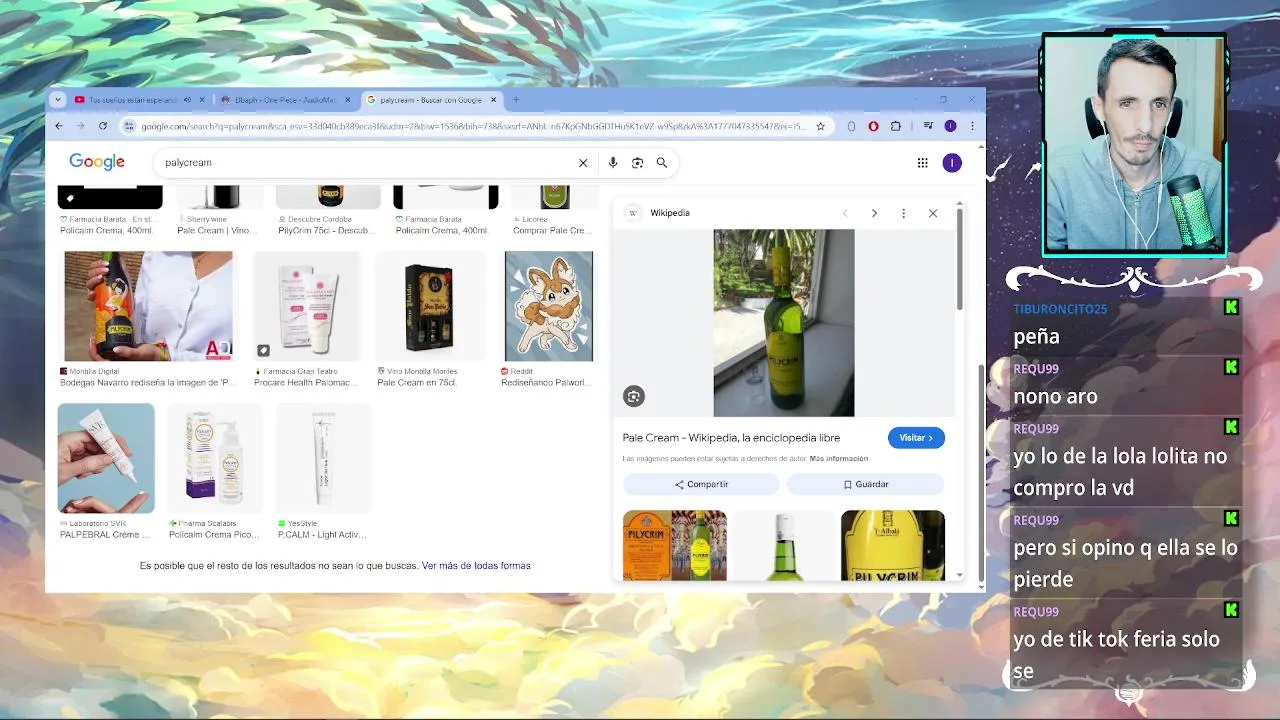Open the related green bottle thumbnail
The image size is (1280, 720).
point(784,545)
